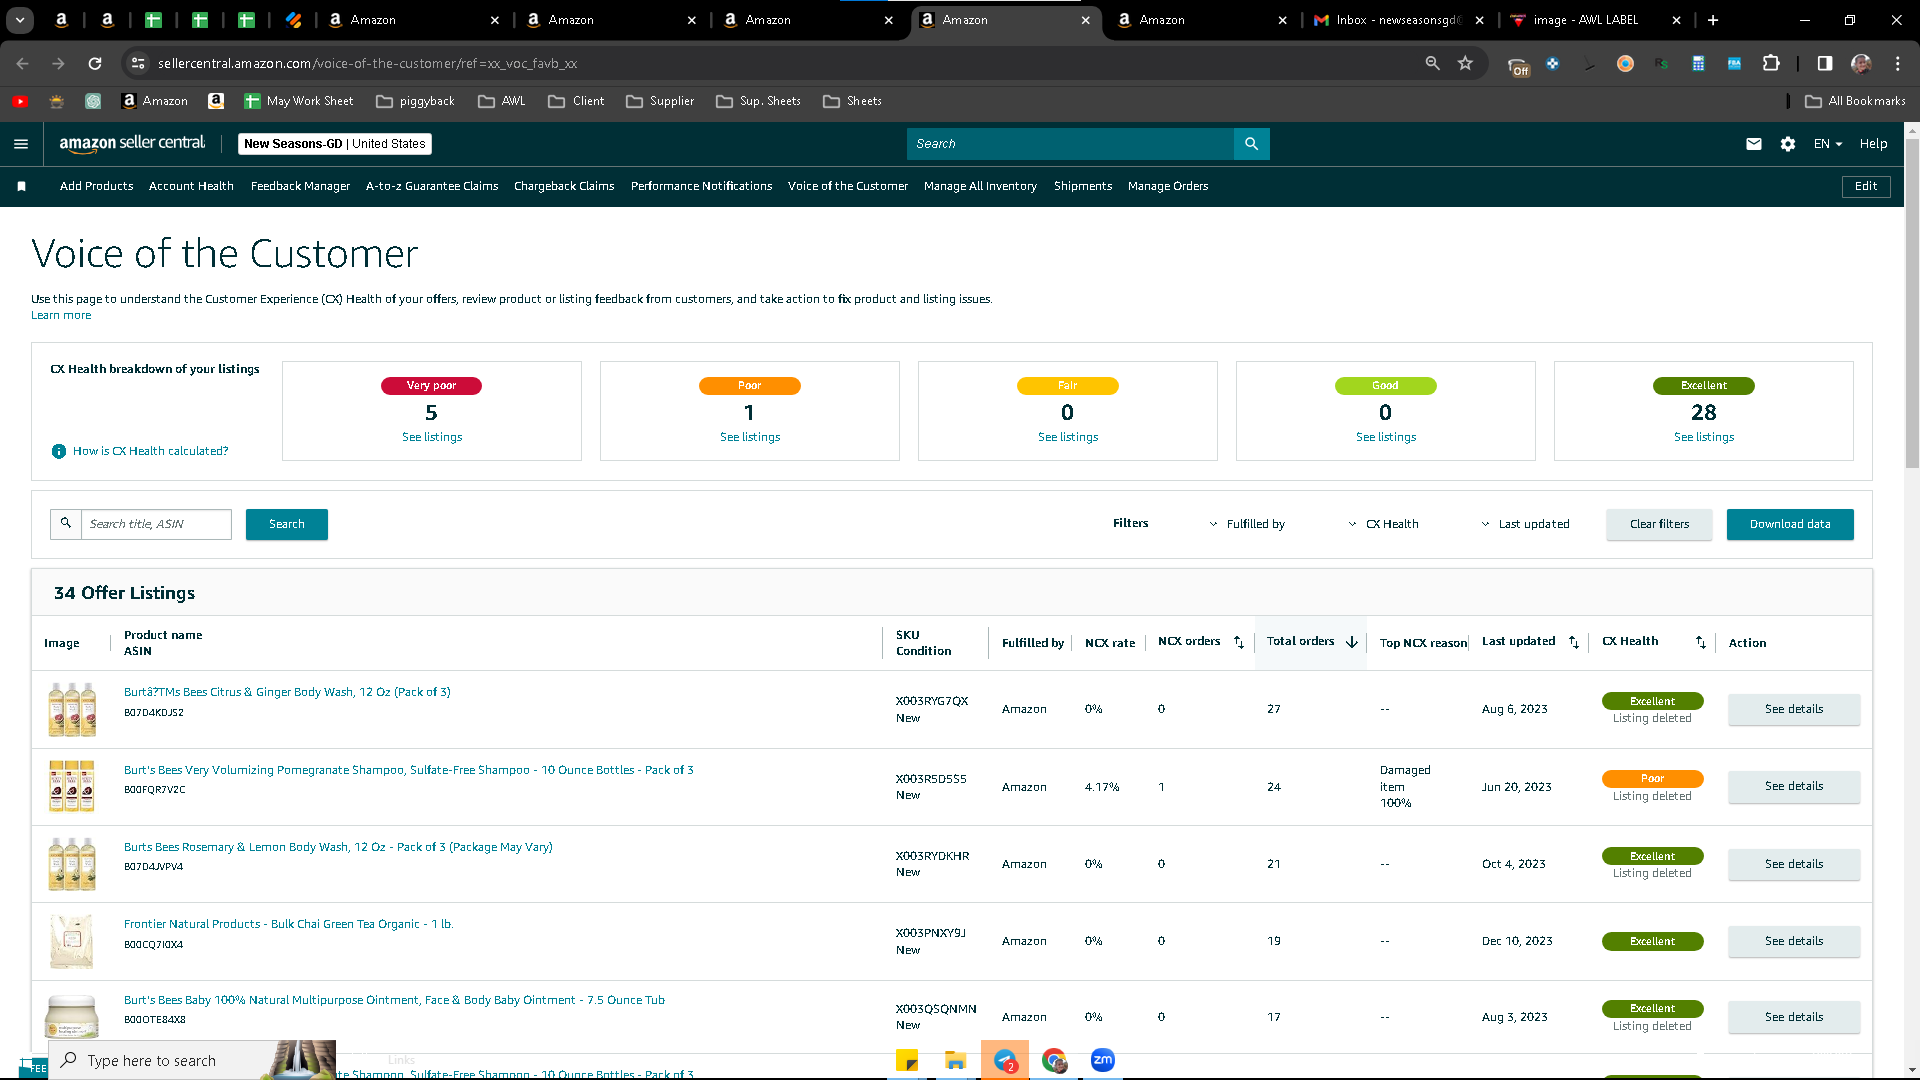
Task: Open the Chrome side panel icon
Action: click(1825, 63)
